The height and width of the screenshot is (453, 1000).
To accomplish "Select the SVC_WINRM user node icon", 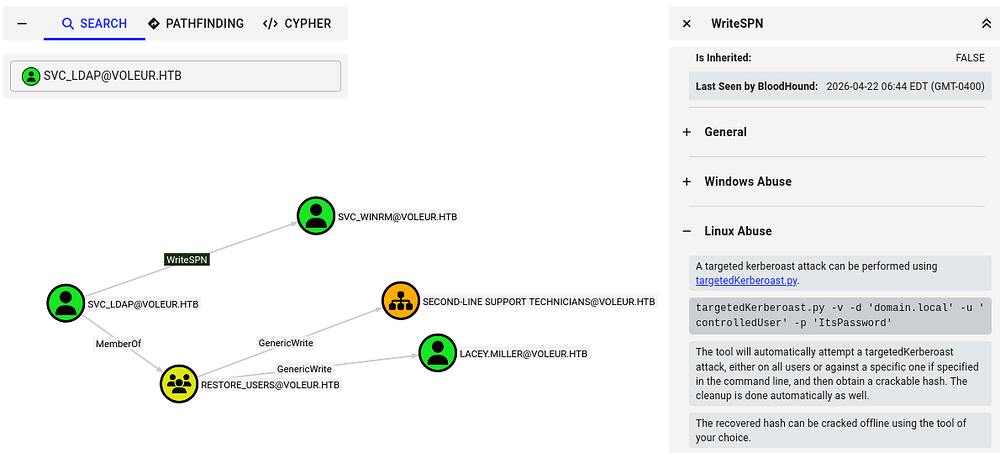I will (316, 215).
